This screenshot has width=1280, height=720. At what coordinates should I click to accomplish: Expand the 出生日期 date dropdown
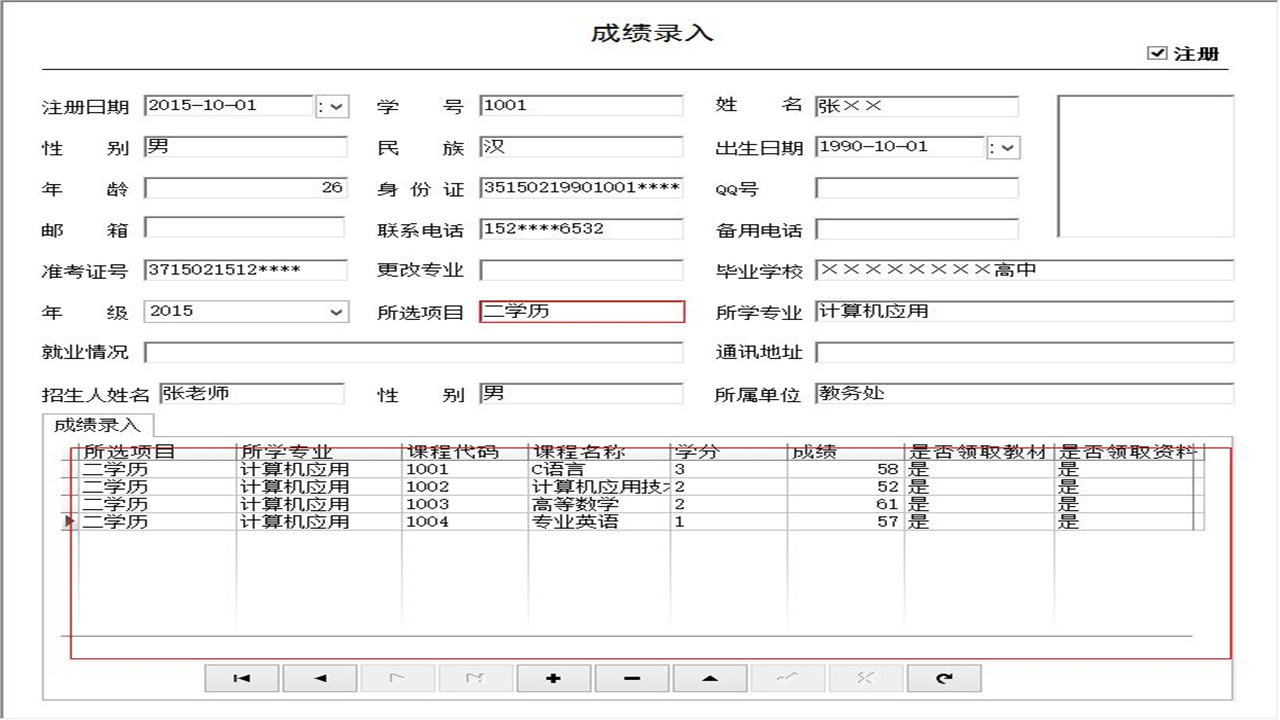pyautogui.click(x=1008, y=147)
